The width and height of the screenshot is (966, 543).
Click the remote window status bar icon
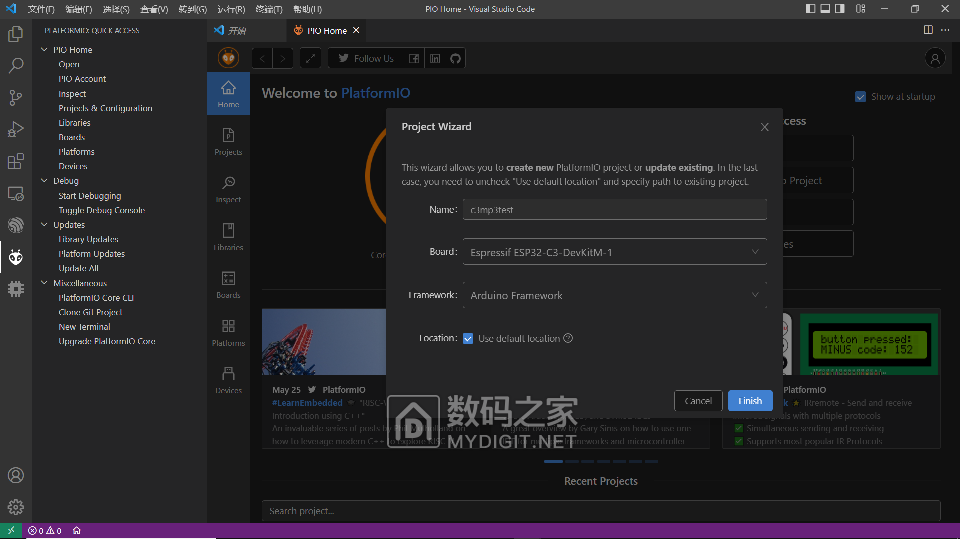pos(11,533)
